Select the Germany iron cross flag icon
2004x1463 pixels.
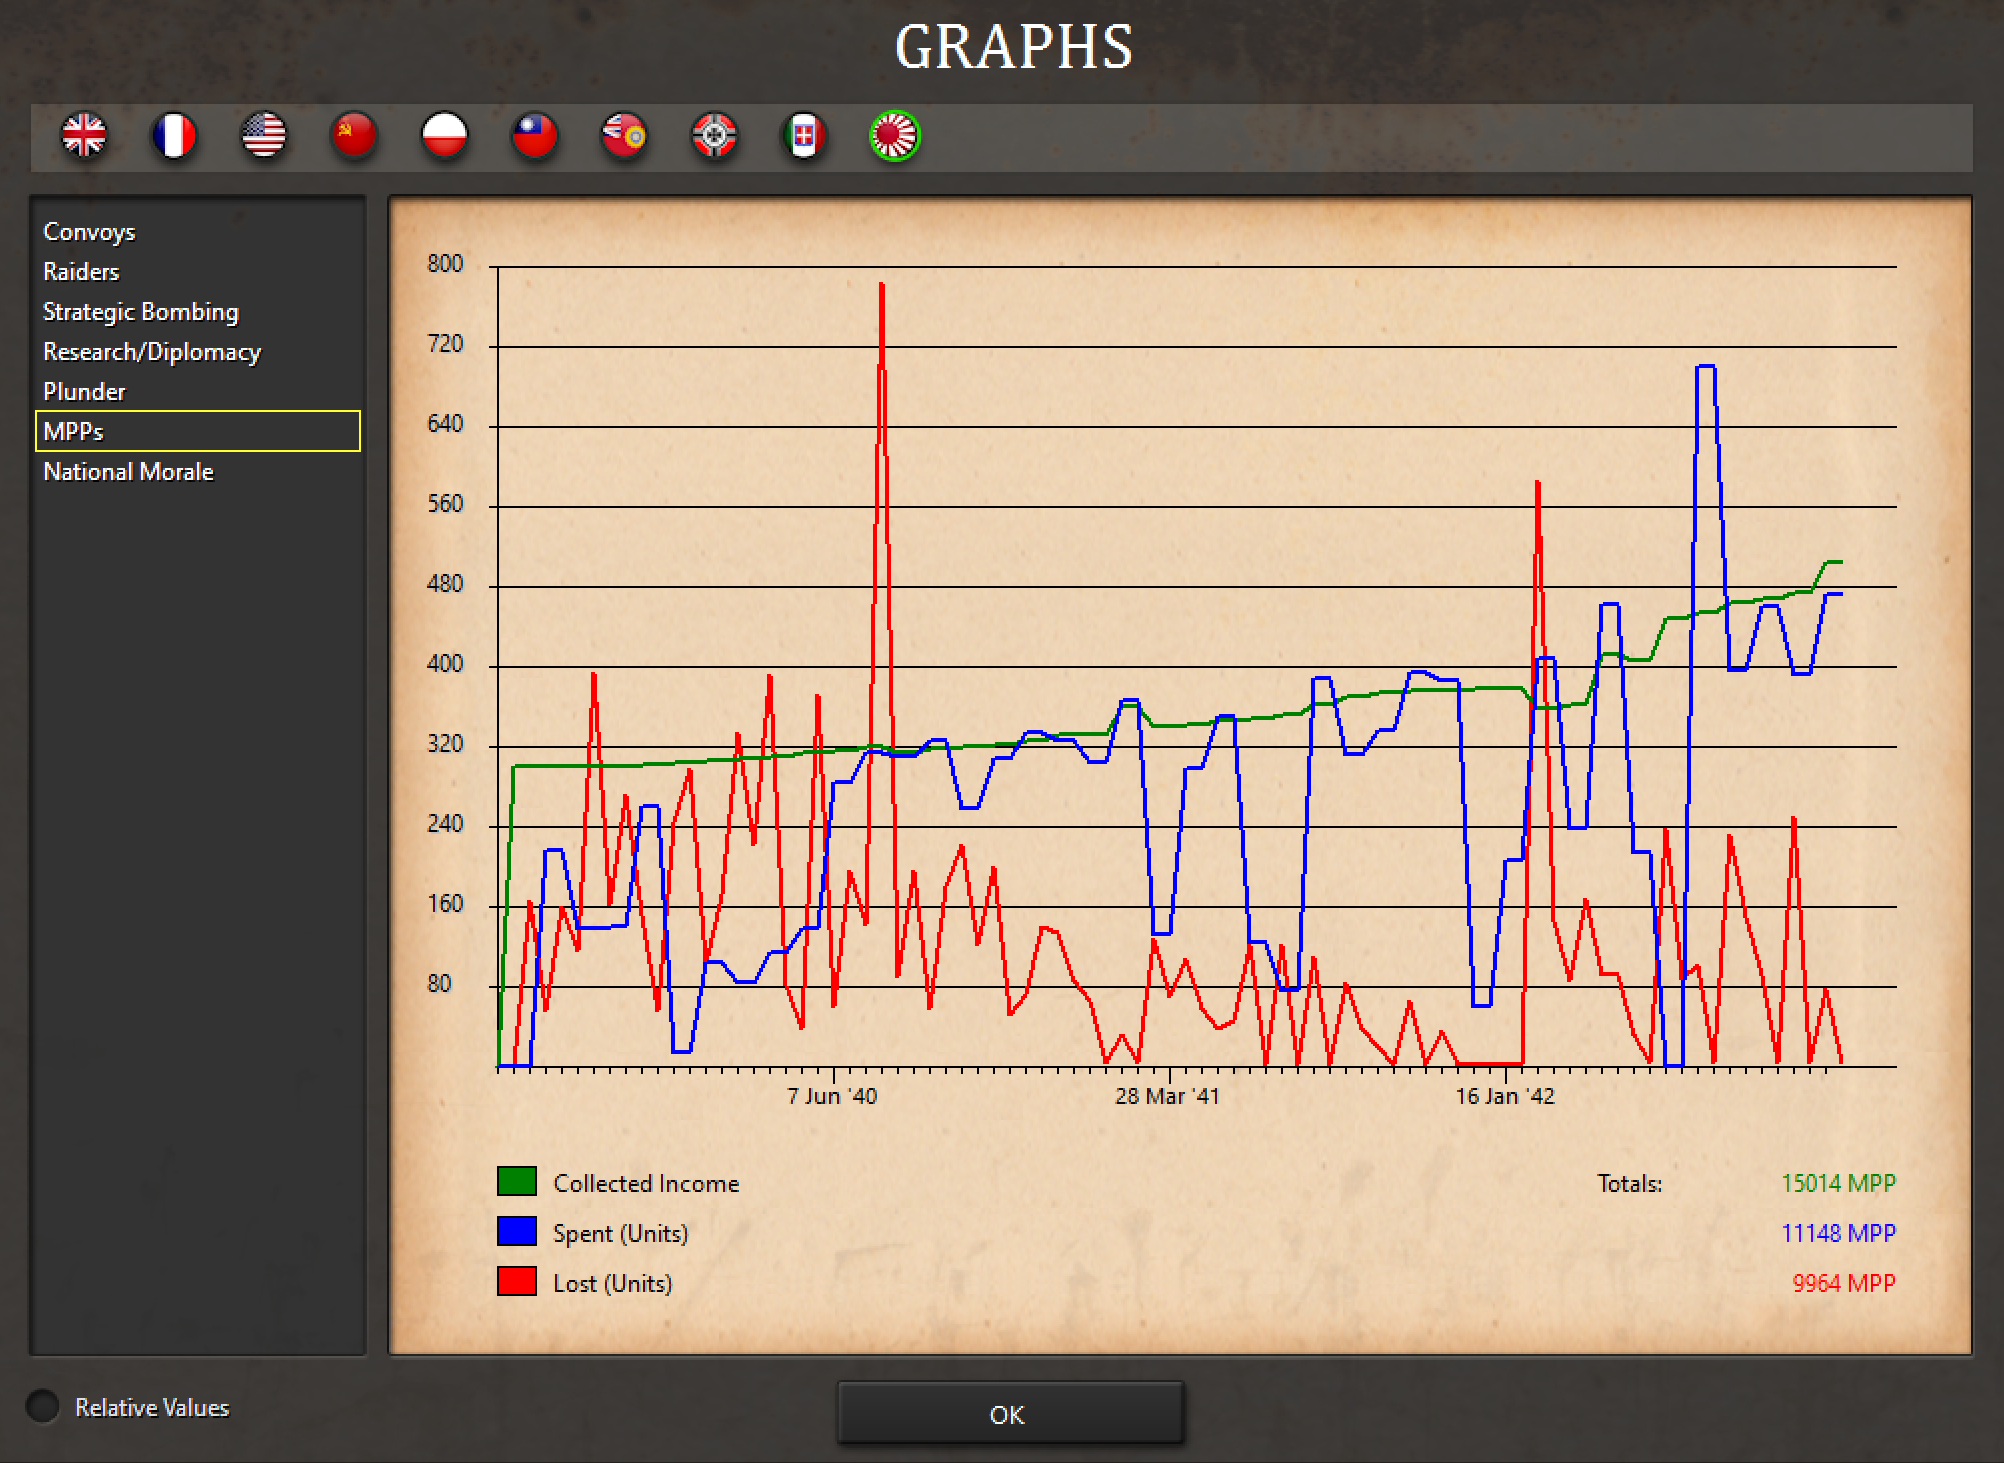tap(714, 135)
